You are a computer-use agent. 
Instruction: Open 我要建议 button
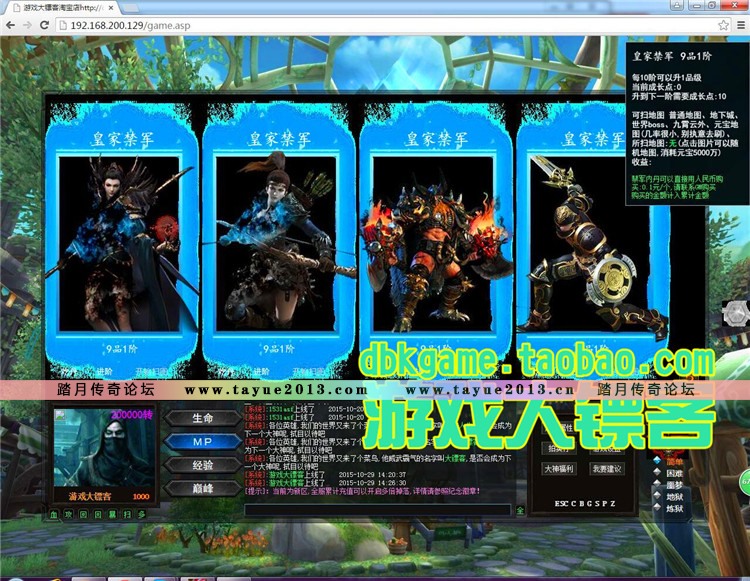[607, 469]
